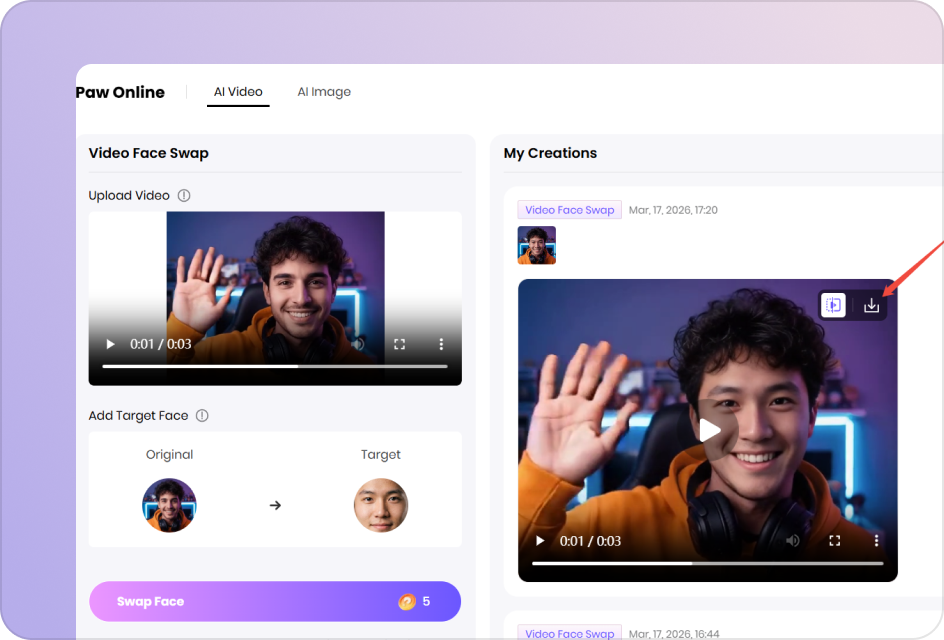Click the coin credits icon on Swap Face
The image size is (944, 640).
click(407, 602)
